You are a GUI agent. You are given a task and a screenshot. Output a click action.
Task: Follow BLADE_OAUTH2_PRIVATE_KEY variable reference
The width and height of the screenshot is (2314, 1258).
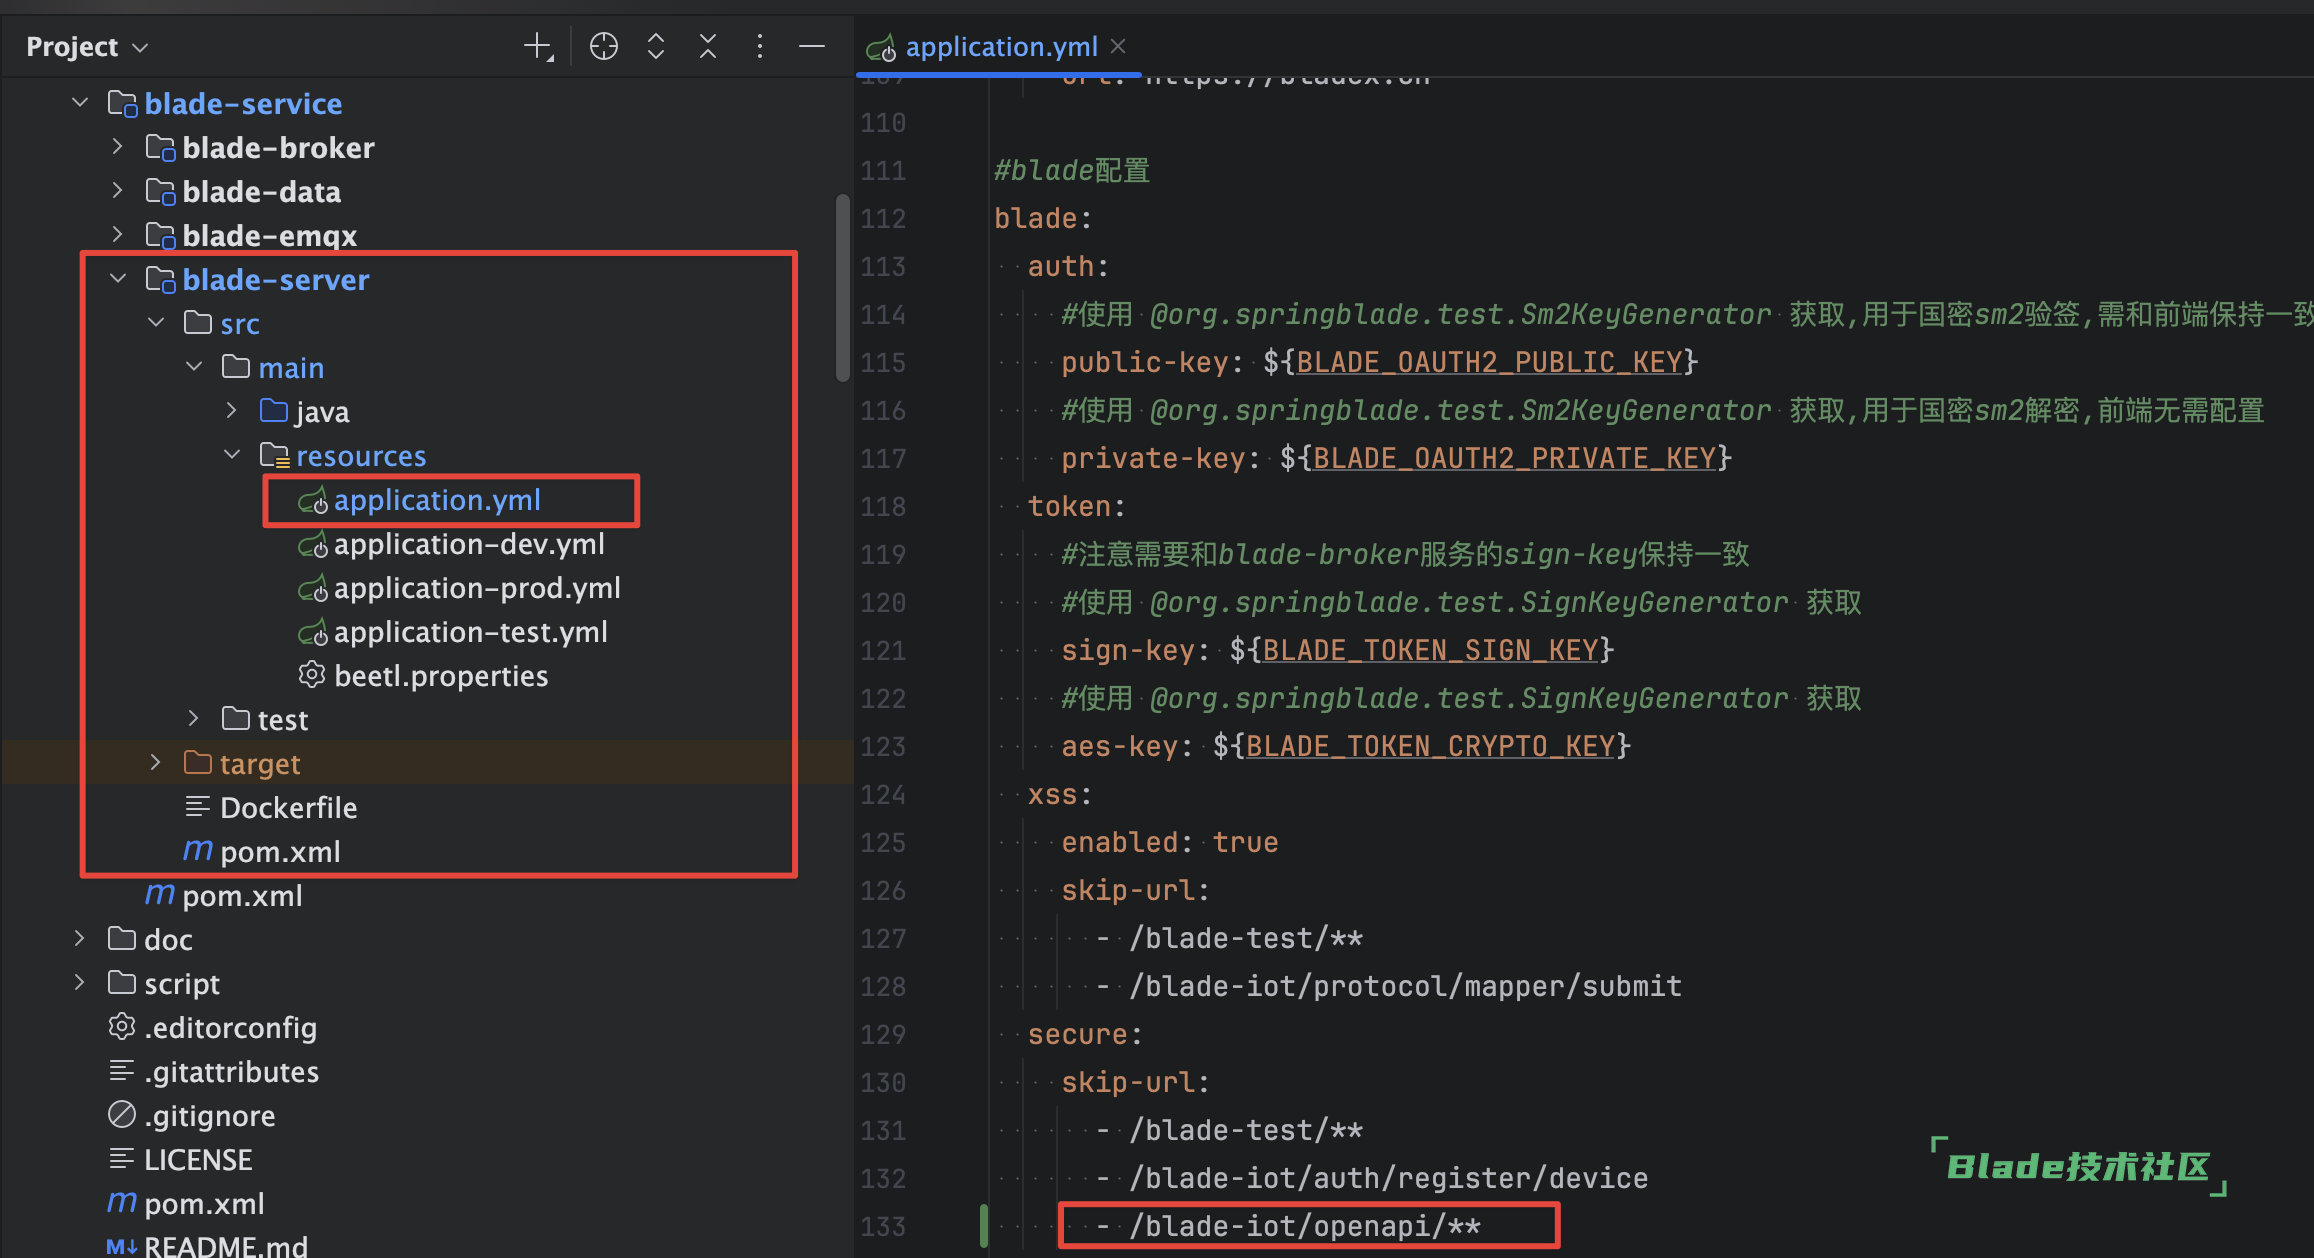click(x=1514, y=458)
